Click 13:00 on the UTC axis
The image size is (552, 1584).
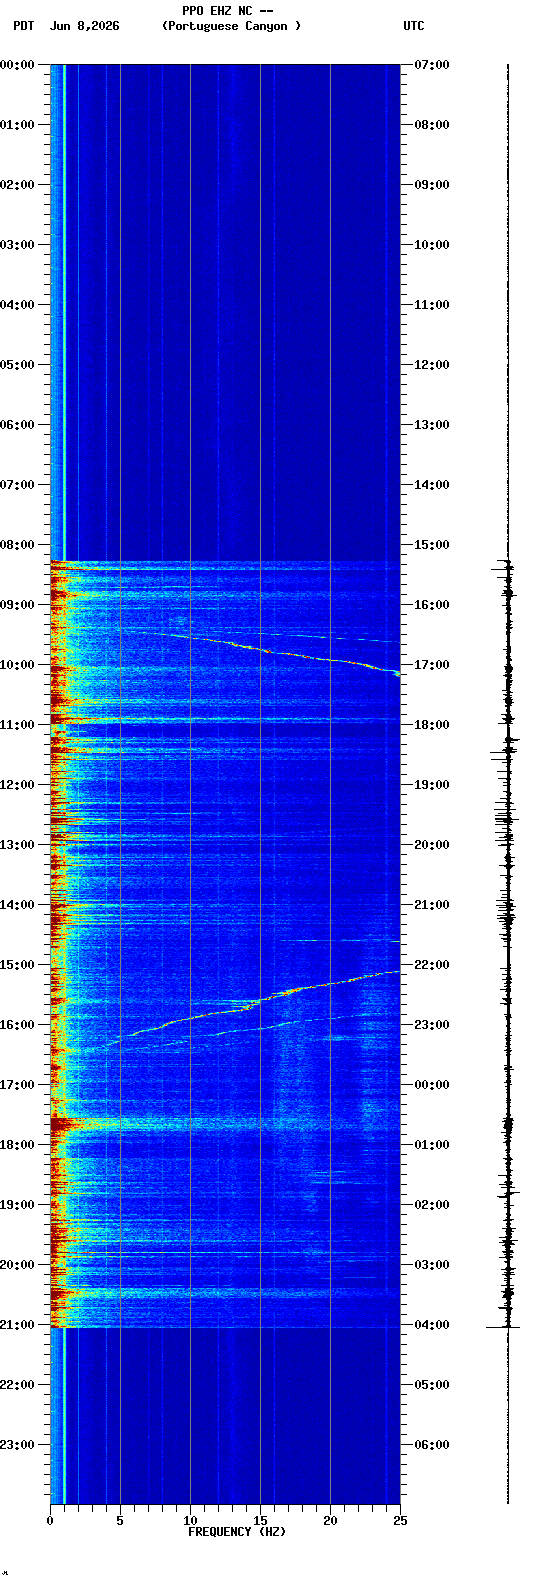click(432, 425)
